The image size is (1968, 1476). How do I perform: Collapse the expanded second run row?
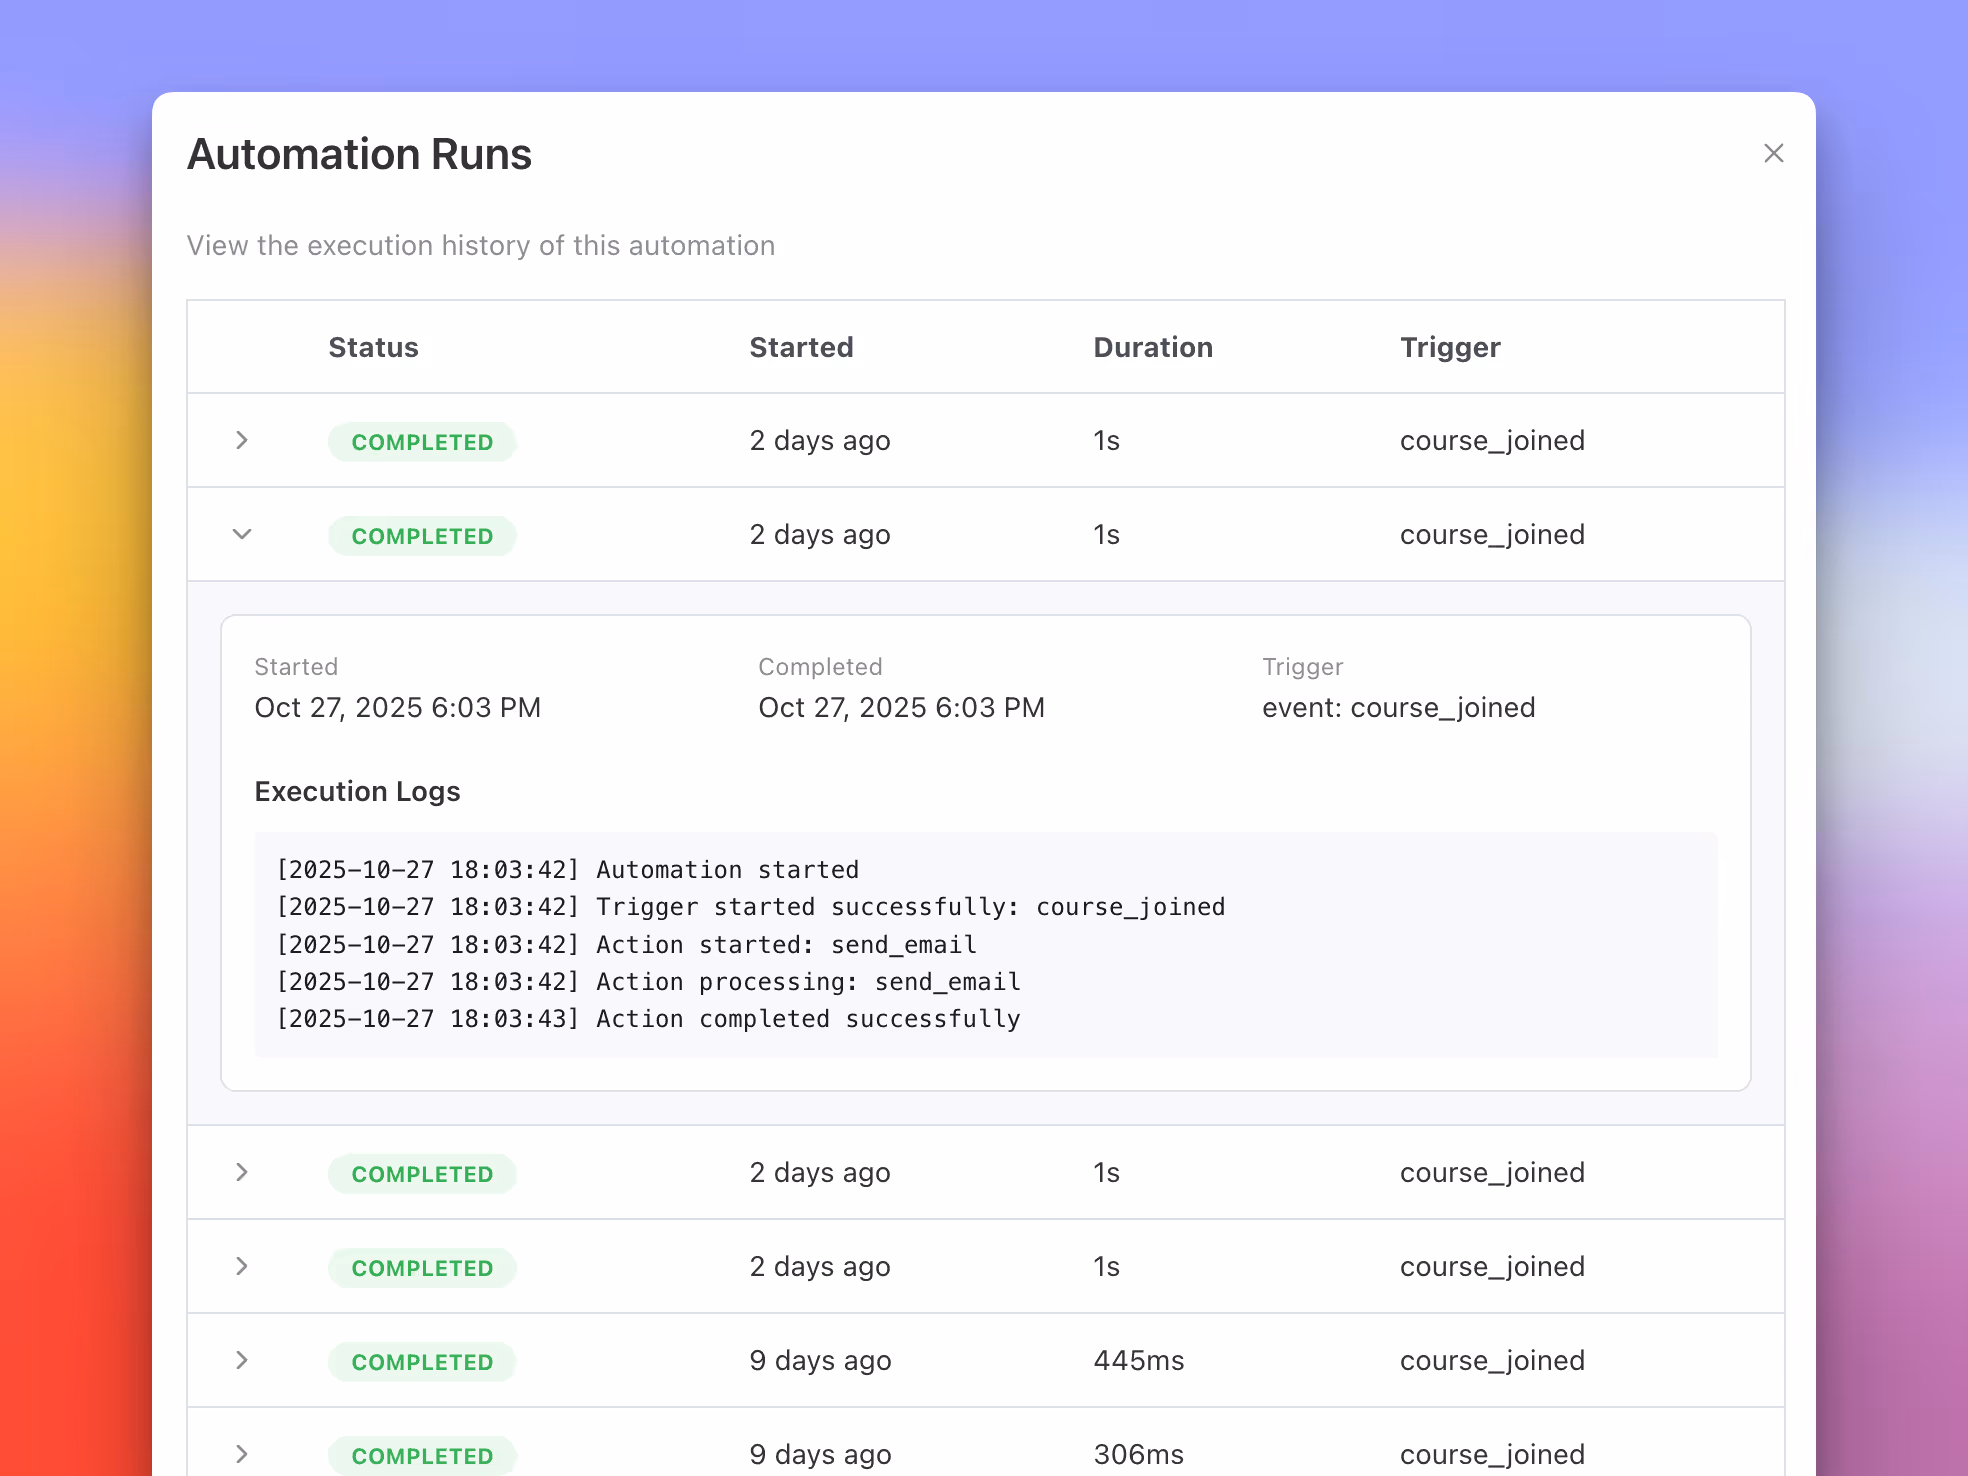(241, 534)
